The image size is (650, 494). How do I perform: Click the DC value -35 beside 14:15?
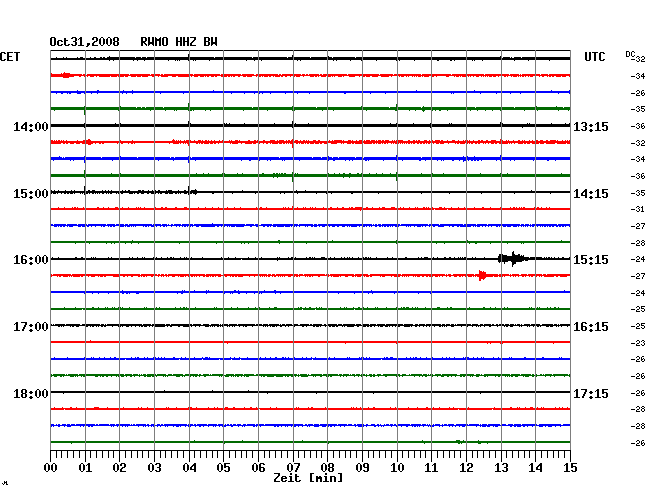coord(638,193)
